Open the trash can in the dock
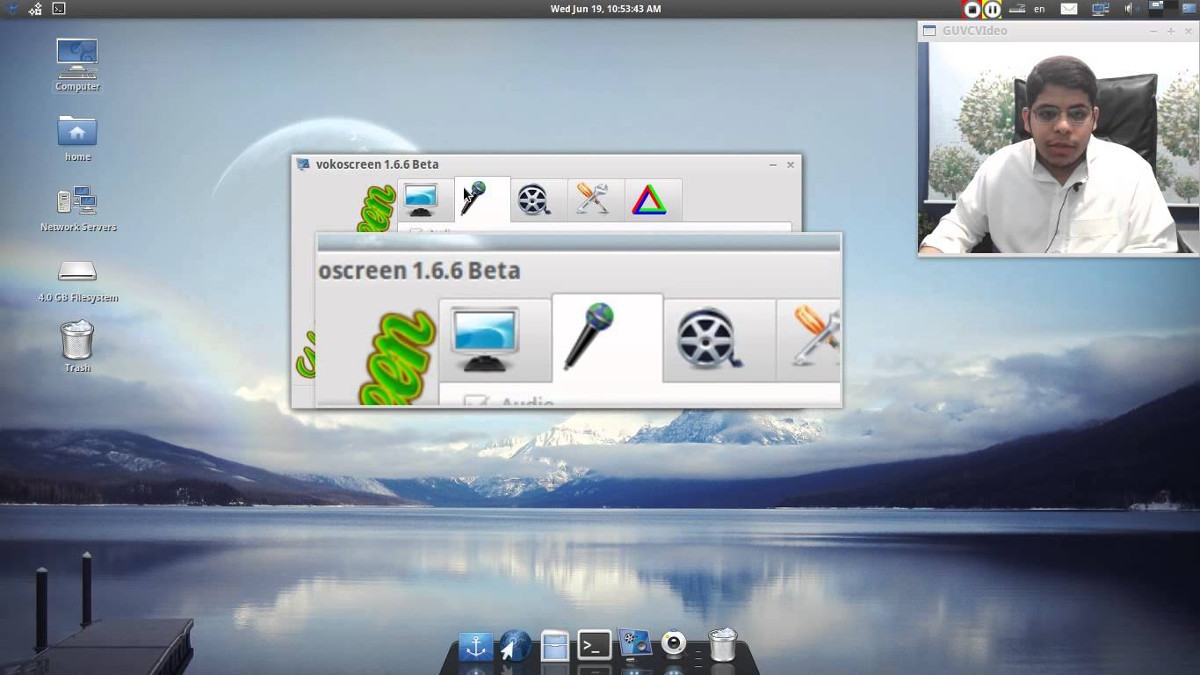Screen dimensions: 1200x675 pos(722,644)
